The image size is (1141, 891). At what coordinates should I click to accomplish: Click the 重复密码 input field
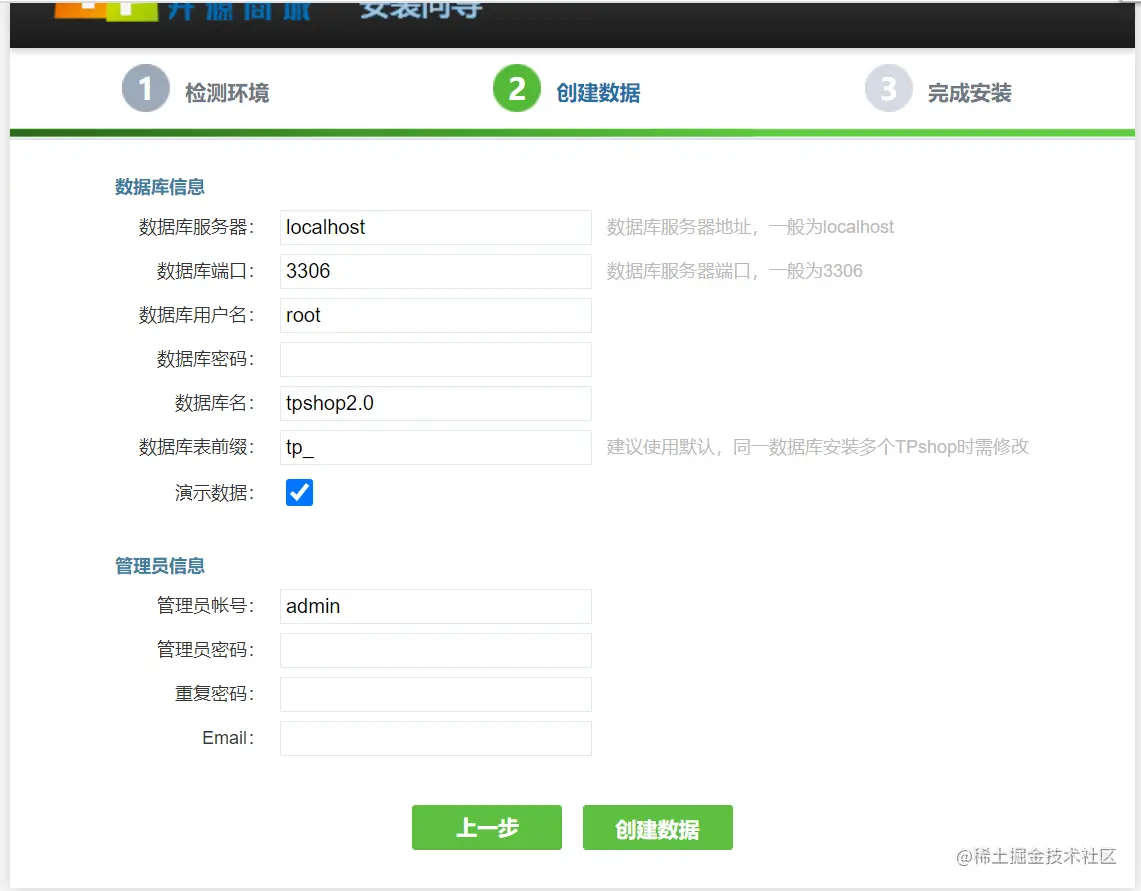[436, 694]
